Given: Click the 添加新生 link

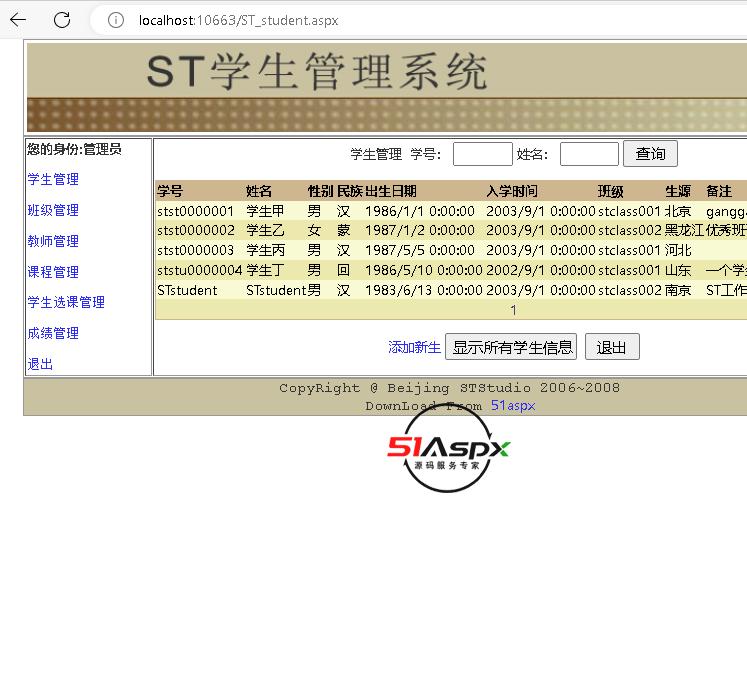Looking at the screenshot, I should click(x=414, y=347).
